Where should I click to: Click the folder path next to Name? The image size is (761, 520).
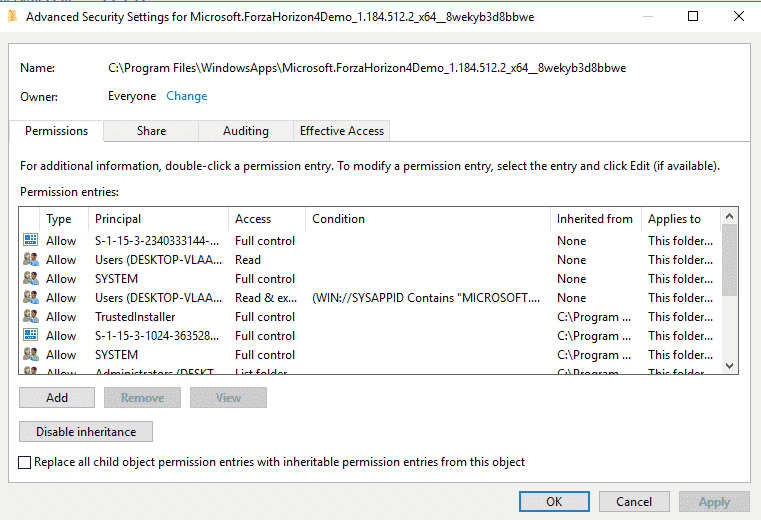click(x=367, y=68)
